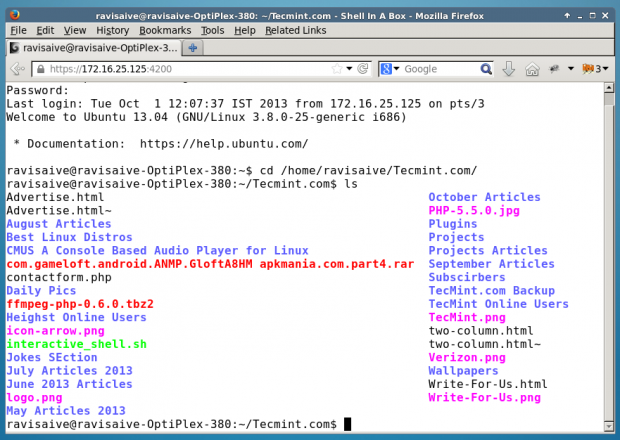Click 'Projects Articles' directory name

point(488,251)
